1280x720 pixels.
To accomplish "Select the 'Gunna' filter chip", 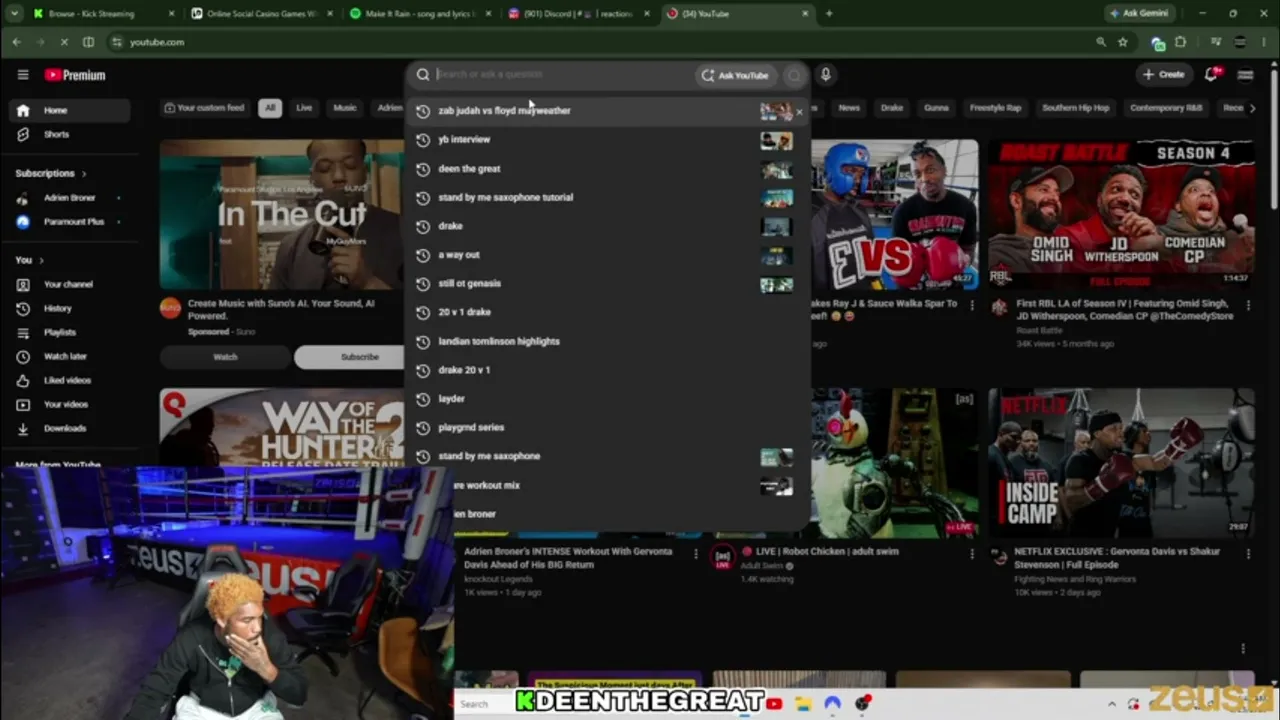I will (936, 108).
